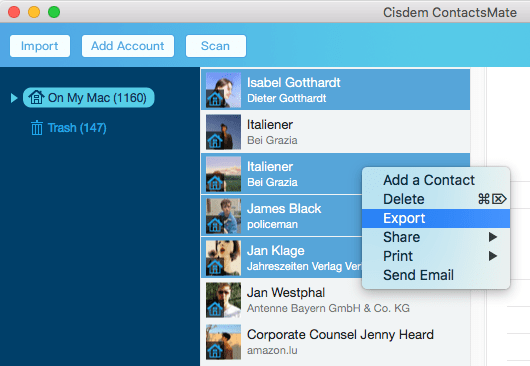The width and height of the screenshot is (530, 366).
Task: Click house badge on James Black's photo
Action: pyautogui.click(x=215, y=225)
